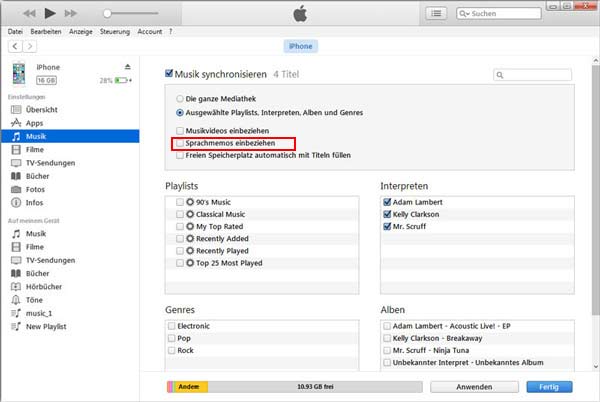Check the Recently Played playlist
Image resolution: width=600 pixels, height=402 pixels.
pos(180,251)
